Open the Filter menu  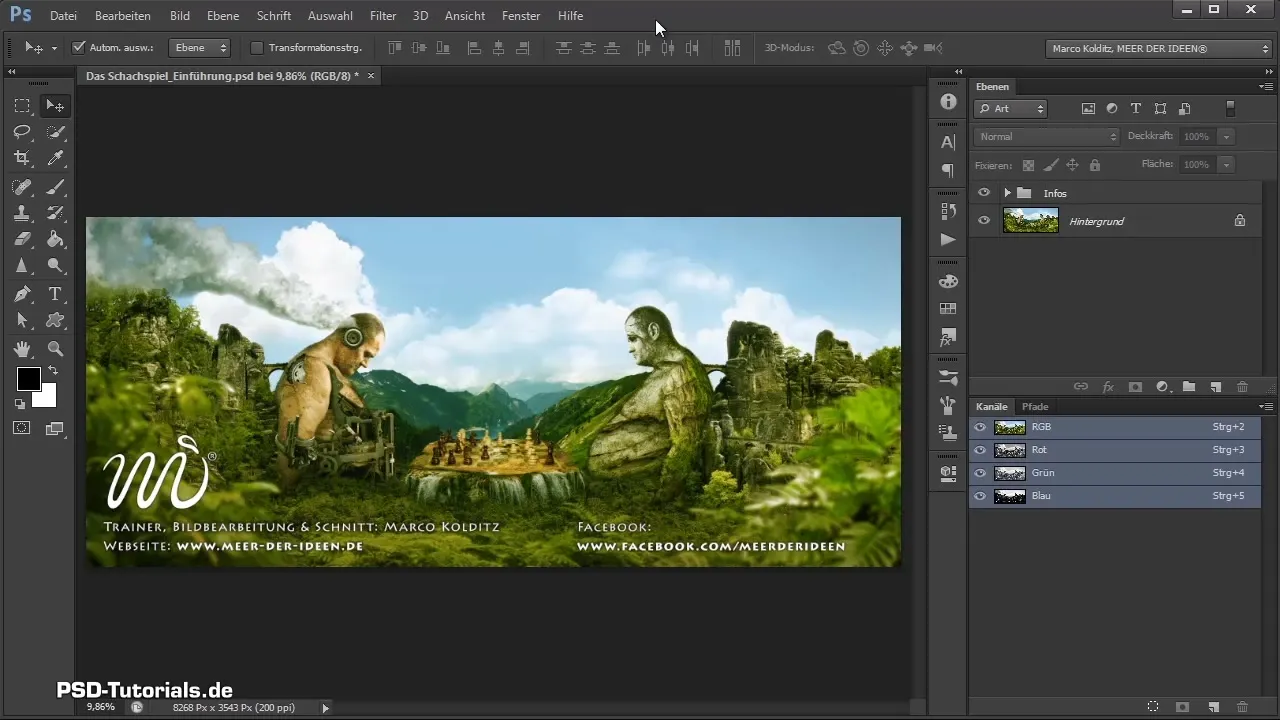[x=383, y=16]
